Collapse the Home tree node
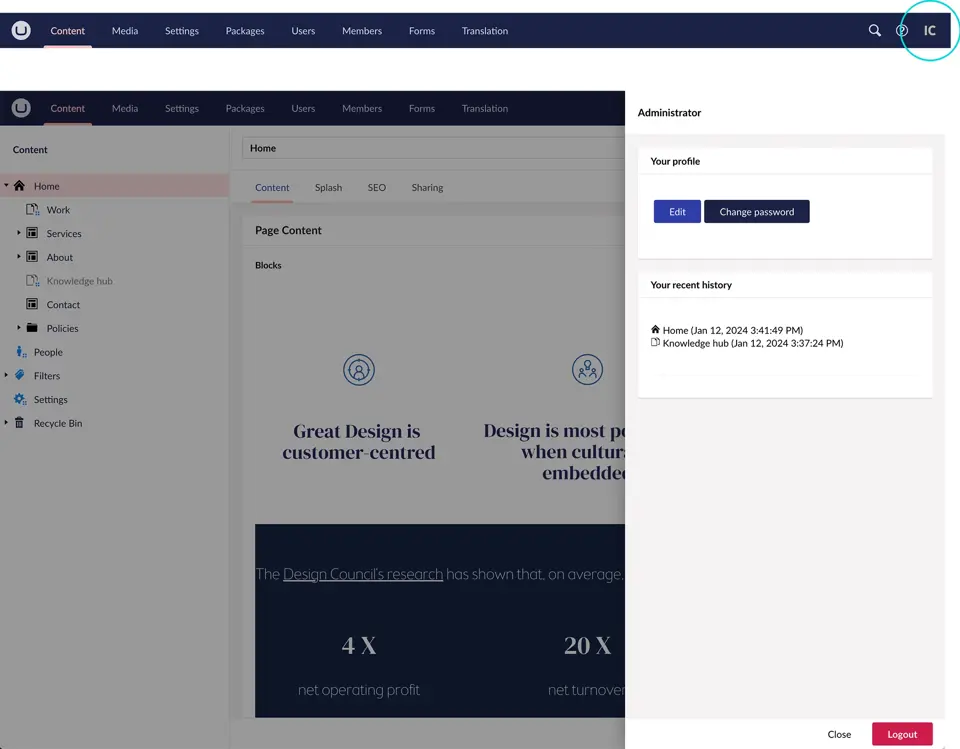Image resolution: width=960 pixels, height=749 pixels. pos(6,186)
